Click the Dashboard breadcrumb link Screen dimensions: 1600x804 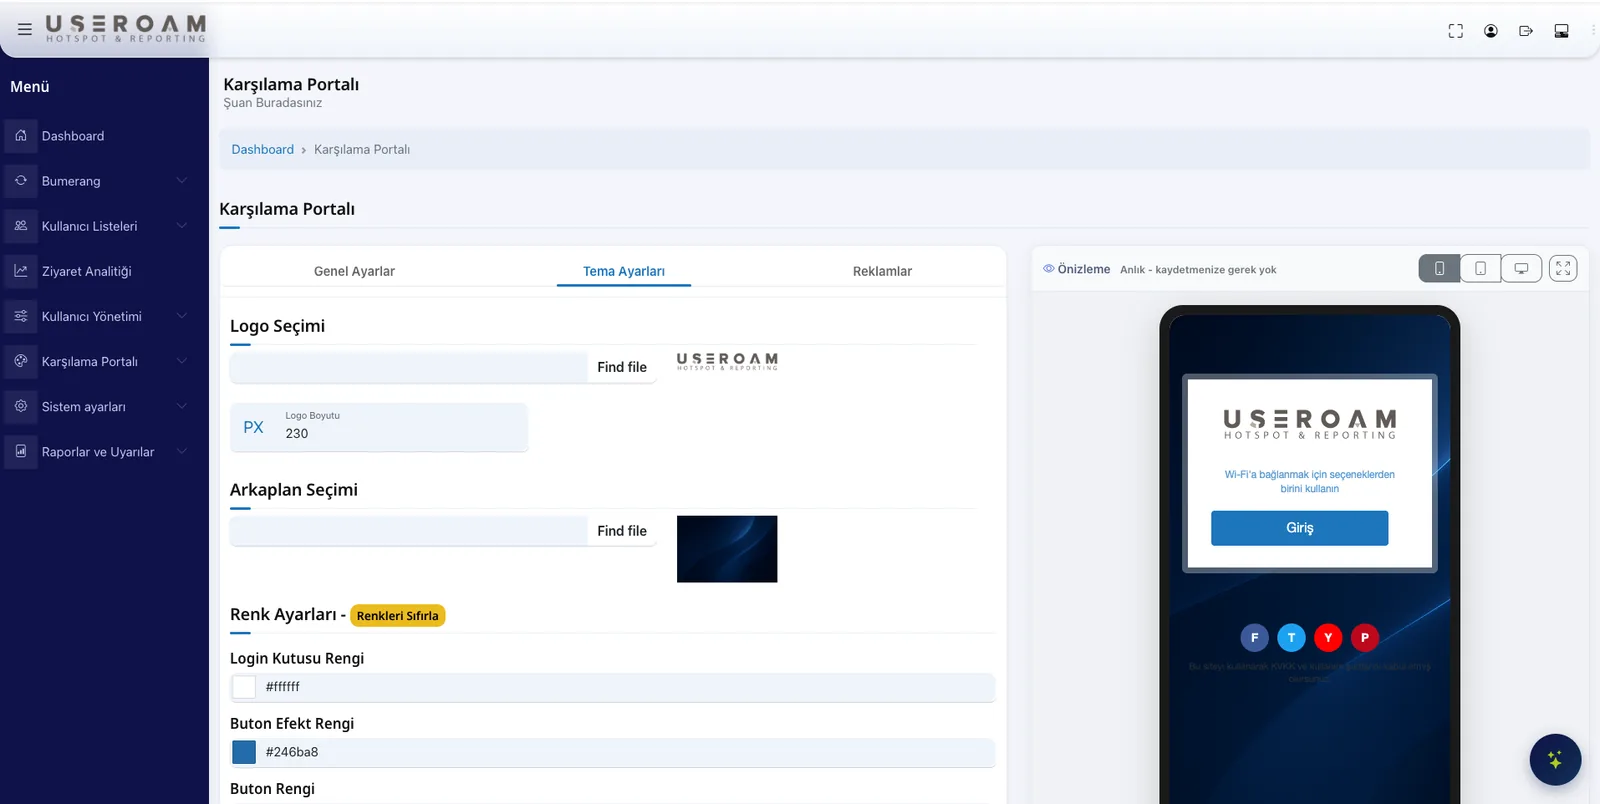[x=263, y=149]
